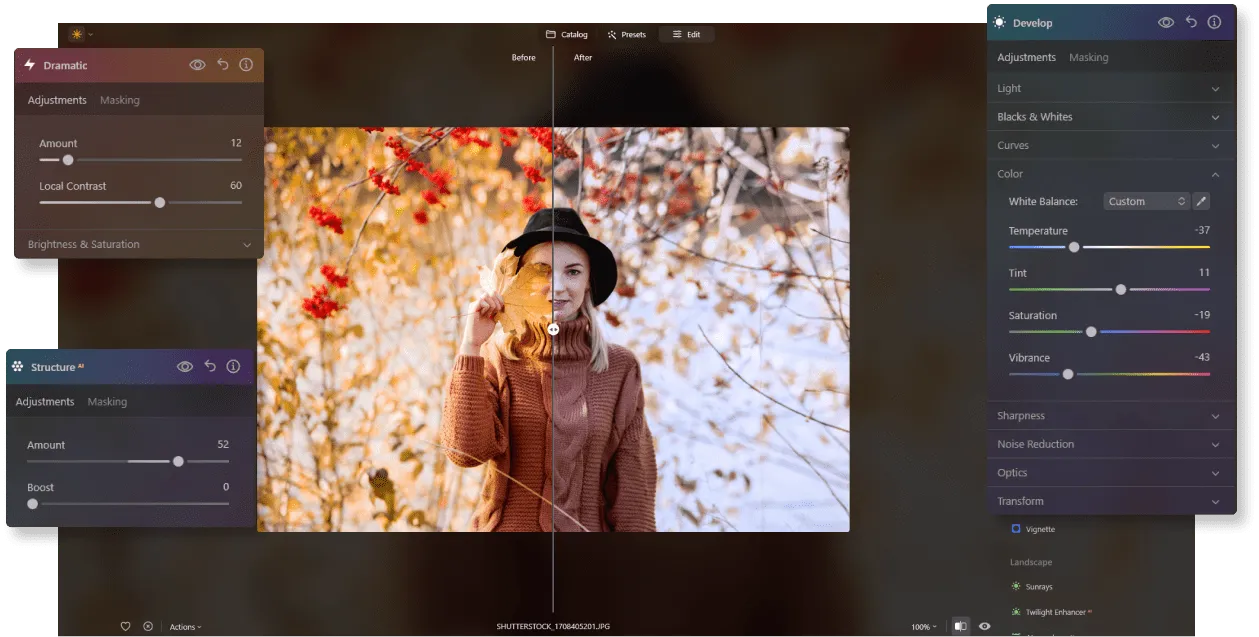This screenshot has height=637, width=1259.
Task: Open the Actions menu in bottom bar
Action: point(185,627)
